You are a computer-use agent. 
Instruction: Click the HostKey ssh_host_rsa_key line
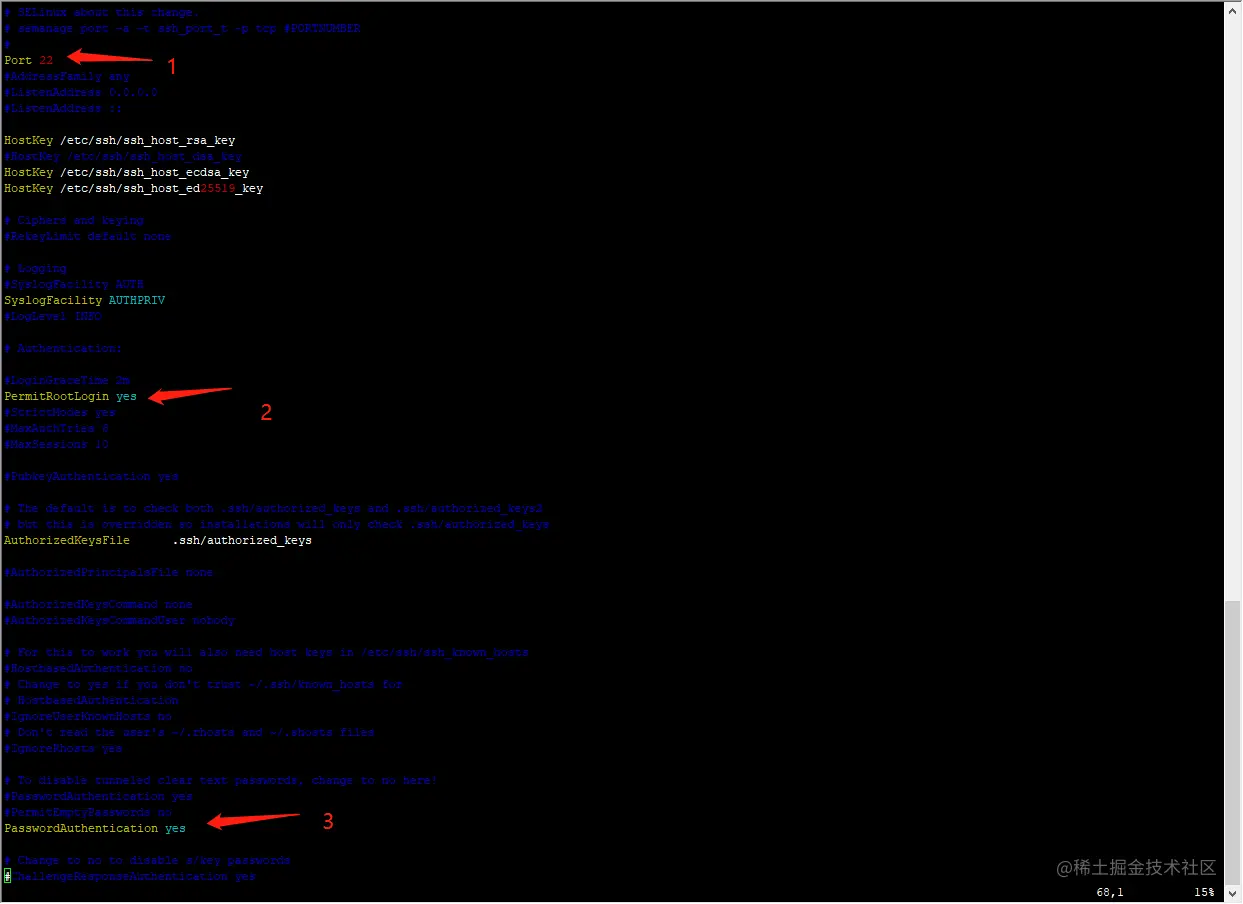coord(119,141)
